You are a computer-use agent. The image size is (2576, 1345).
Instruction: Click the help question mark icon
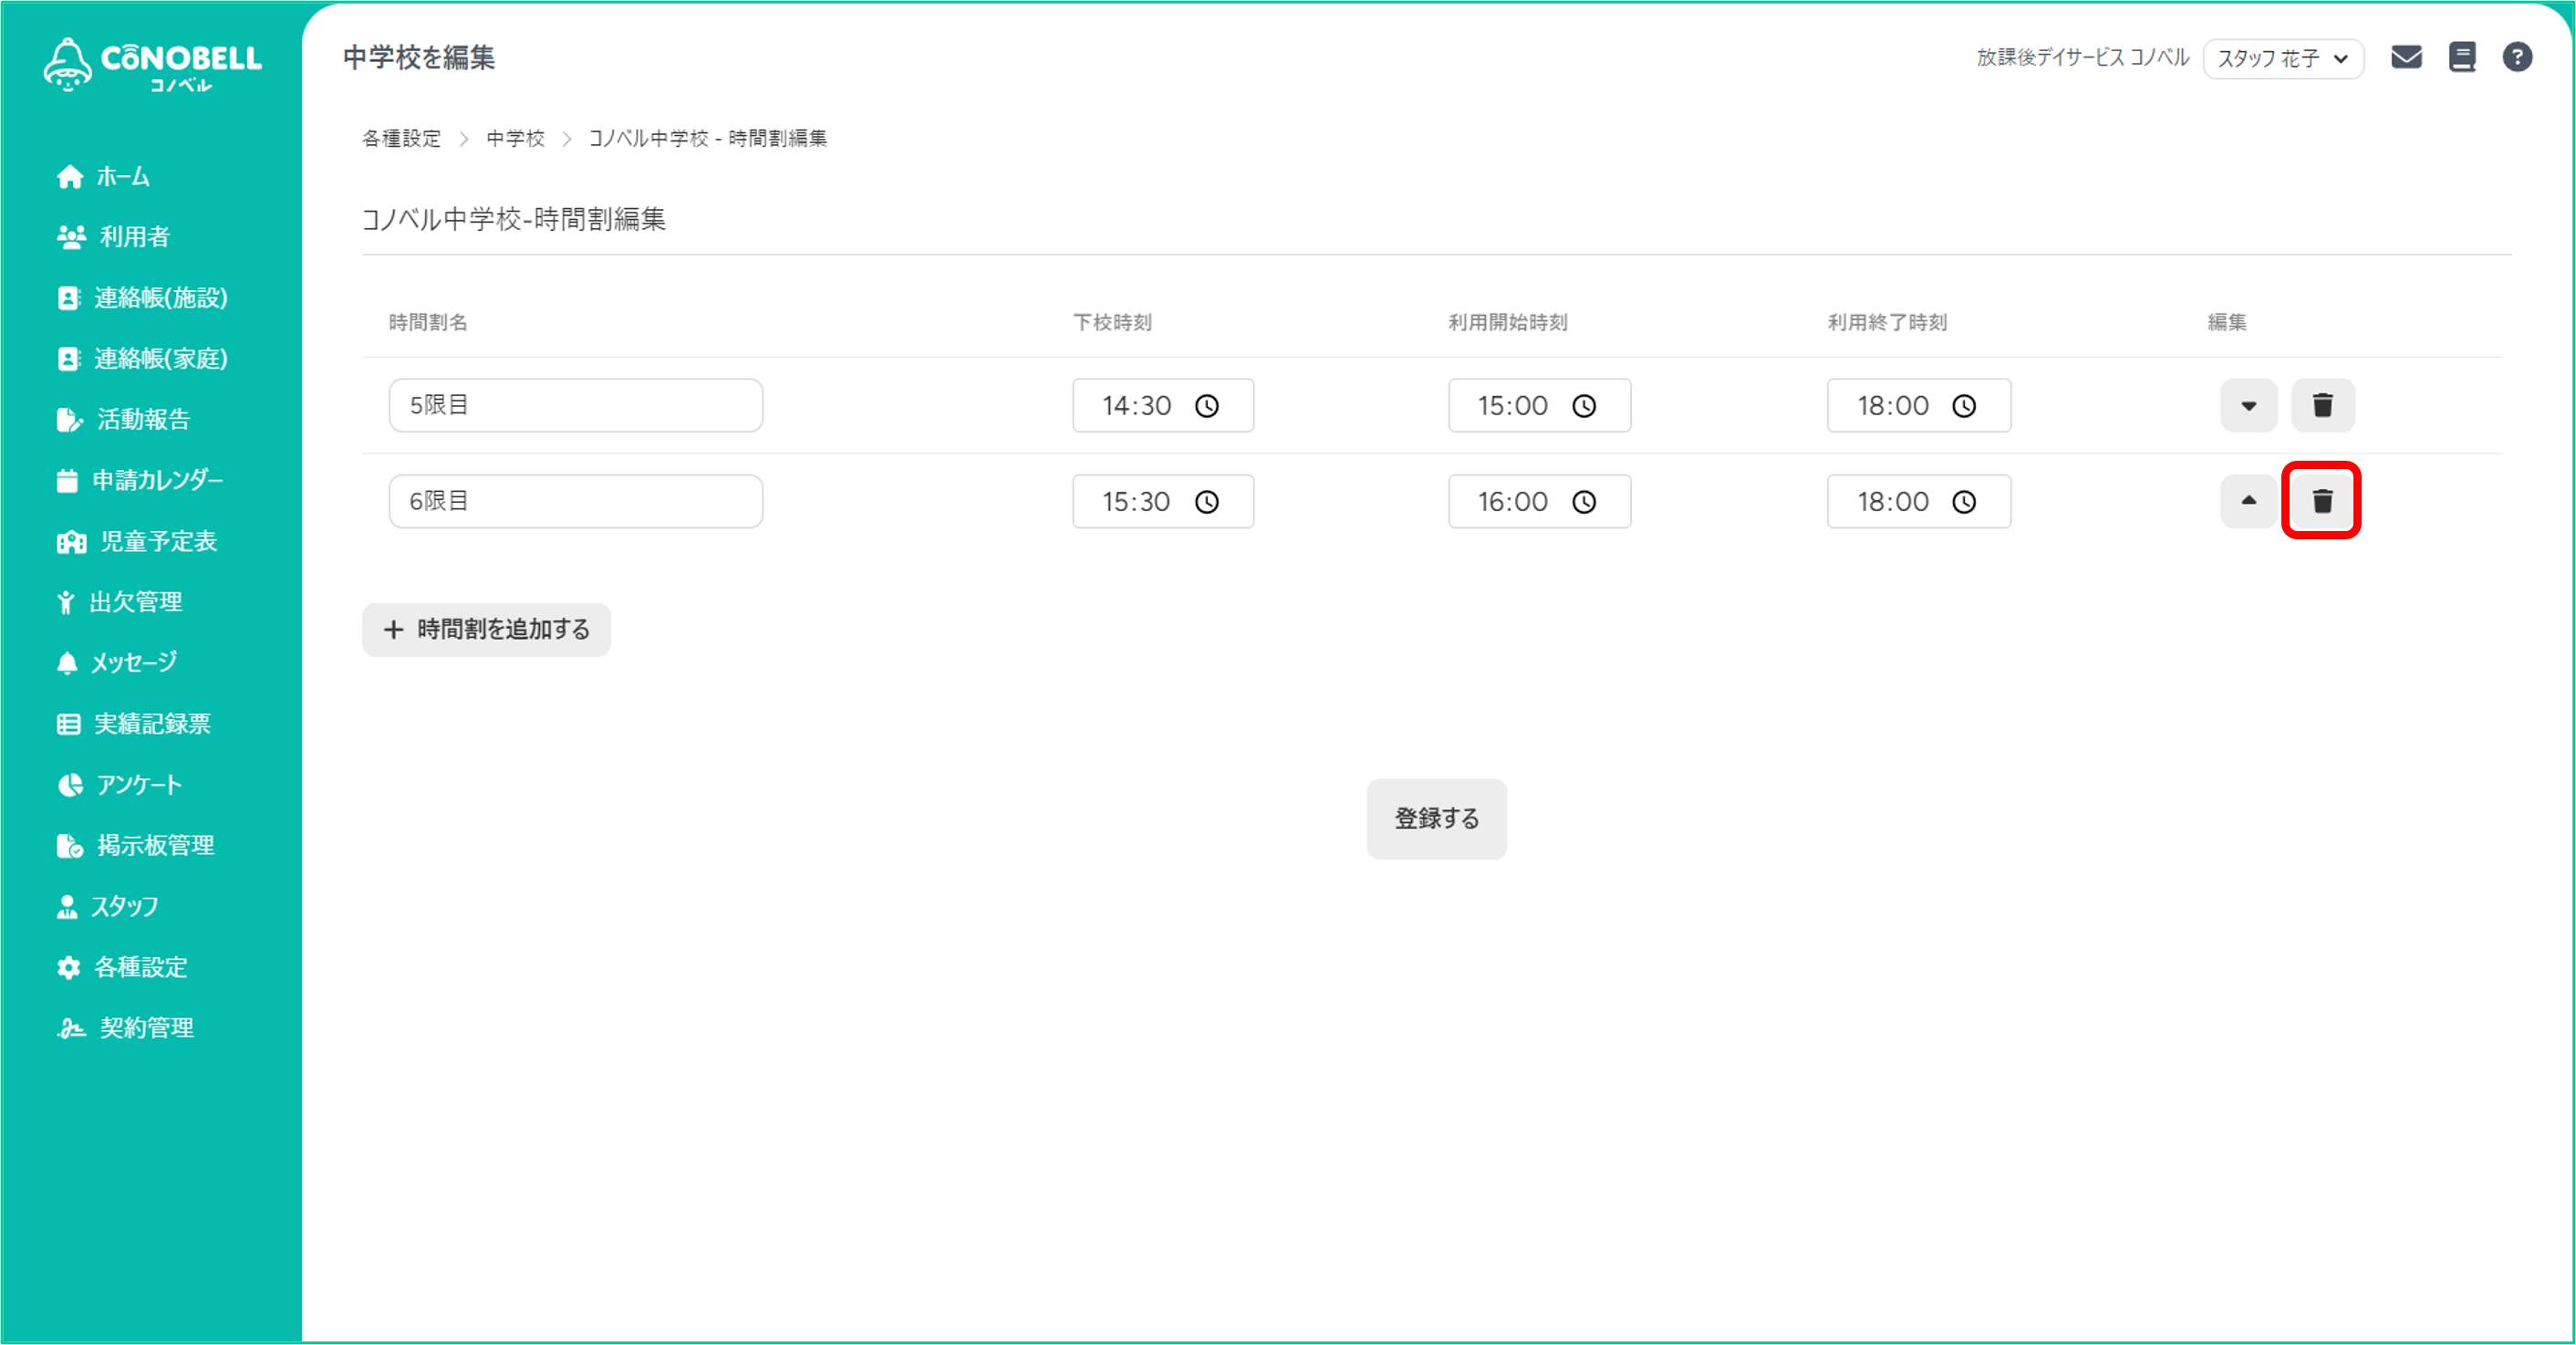(2517, 57)
